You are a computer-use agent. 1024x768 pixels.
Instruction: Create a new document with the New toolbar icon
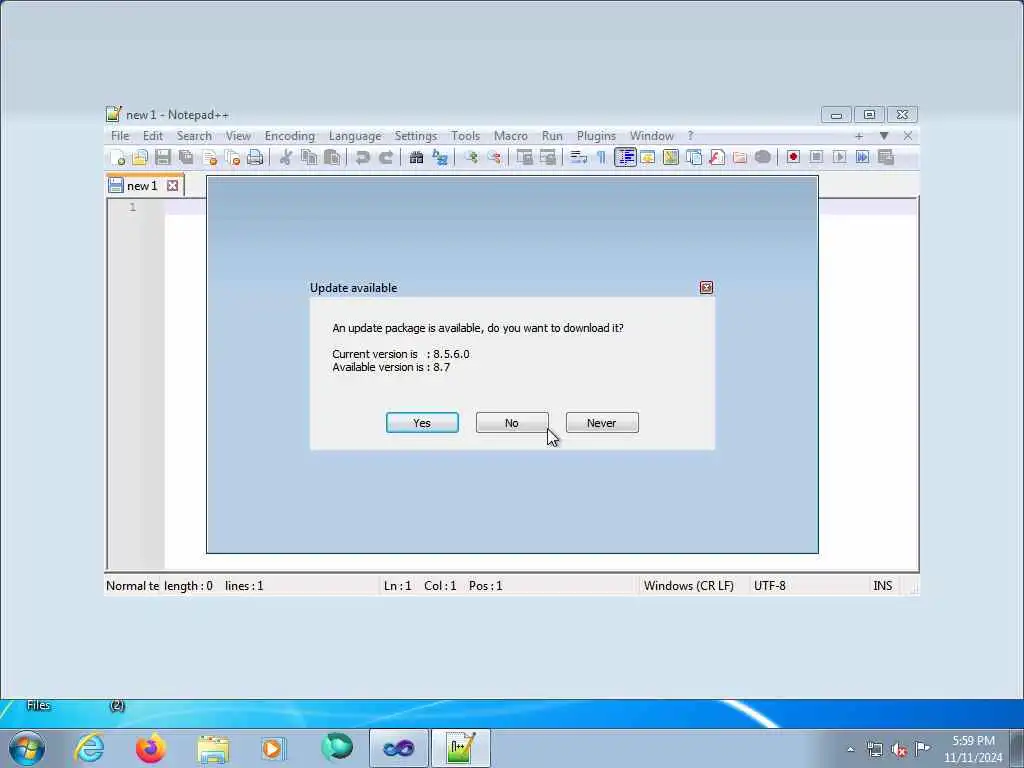(118, 157)
